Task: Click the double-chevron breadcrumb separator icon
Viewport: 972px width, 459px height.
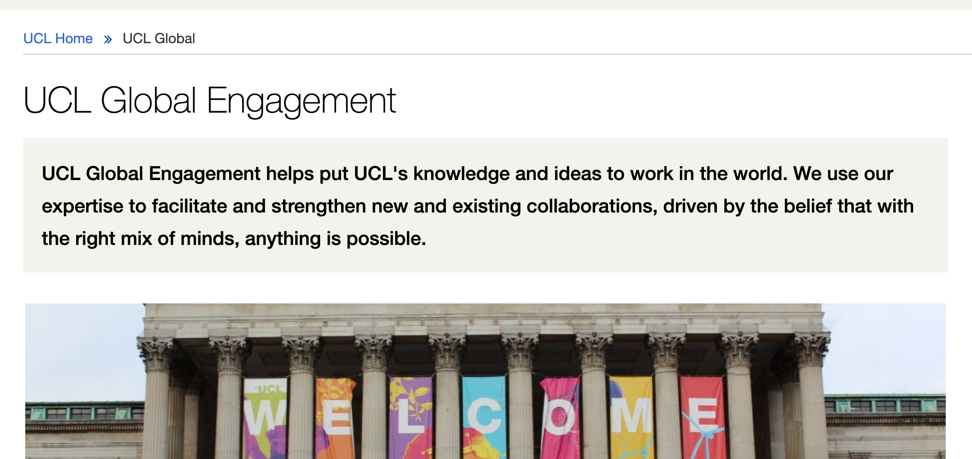Action: [x=108, y=39]
